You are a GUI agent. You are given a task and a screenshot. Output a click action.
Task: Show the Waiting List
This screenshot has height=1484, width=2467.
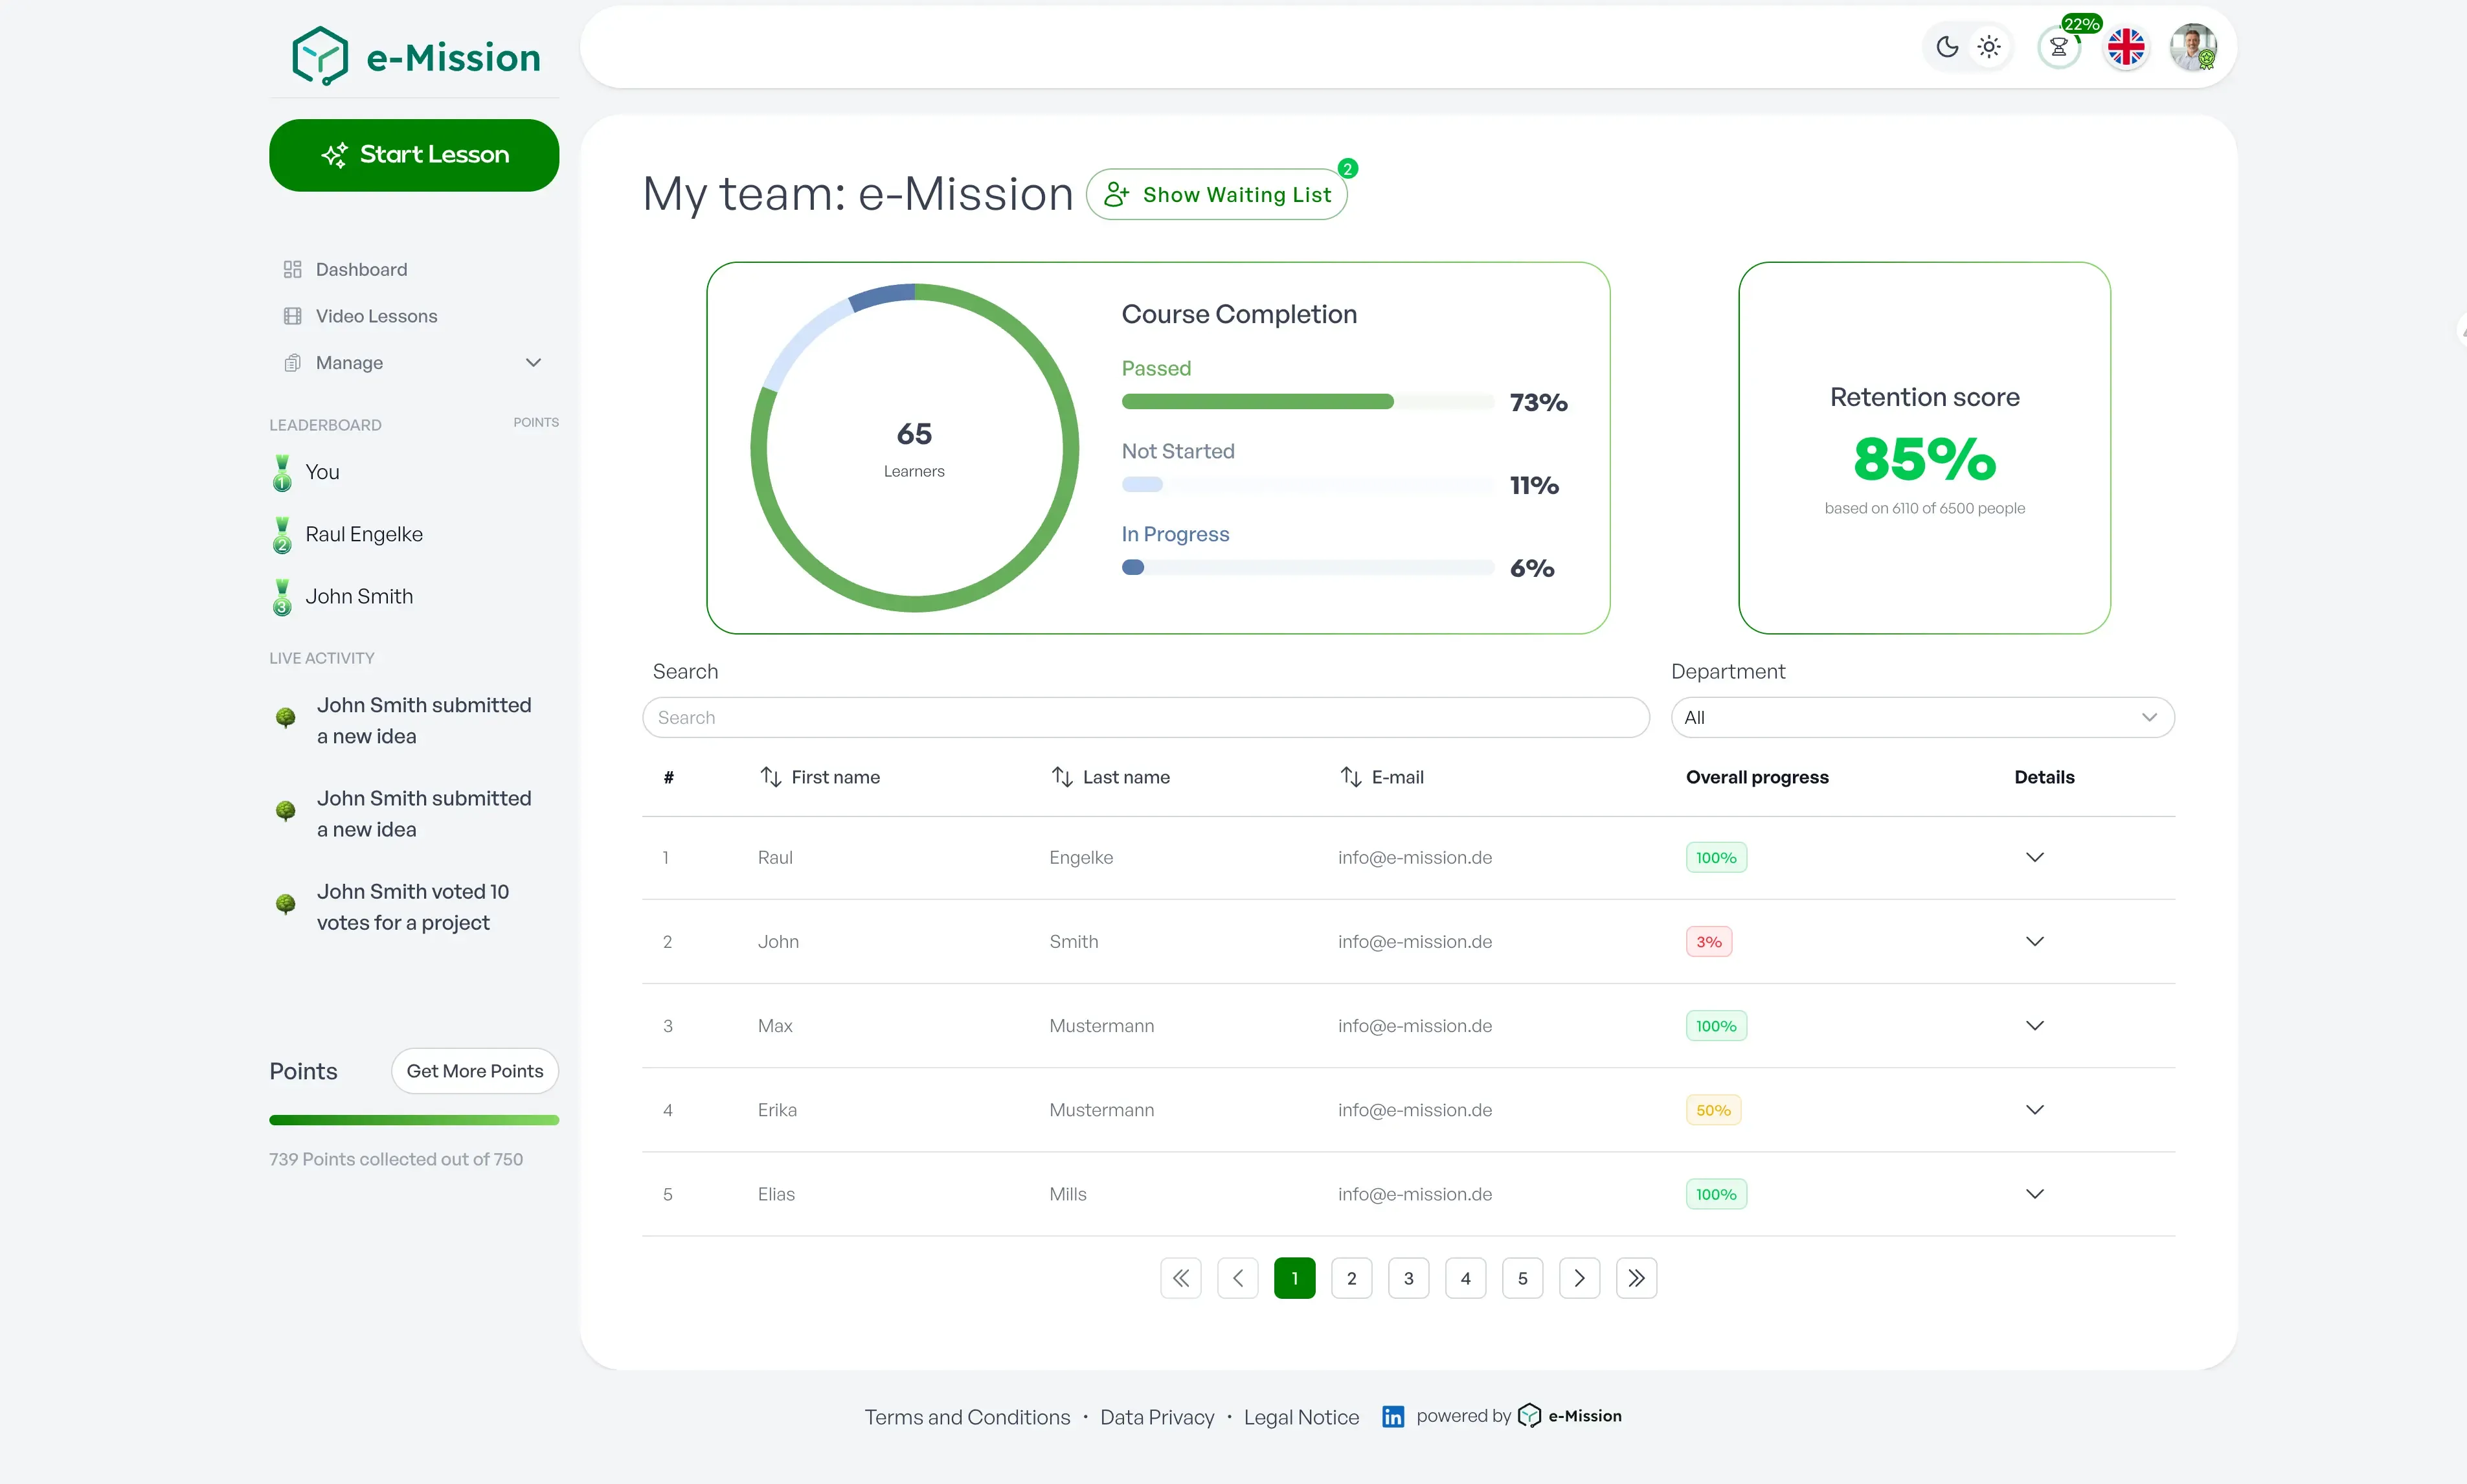coord(1217,194)
